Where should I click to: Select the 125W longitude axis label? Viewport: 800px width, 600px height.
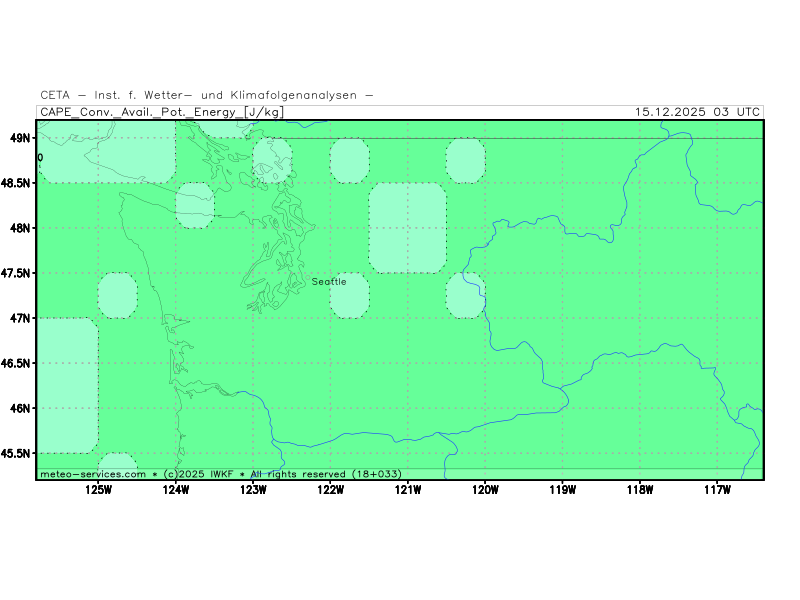(98, 490)
